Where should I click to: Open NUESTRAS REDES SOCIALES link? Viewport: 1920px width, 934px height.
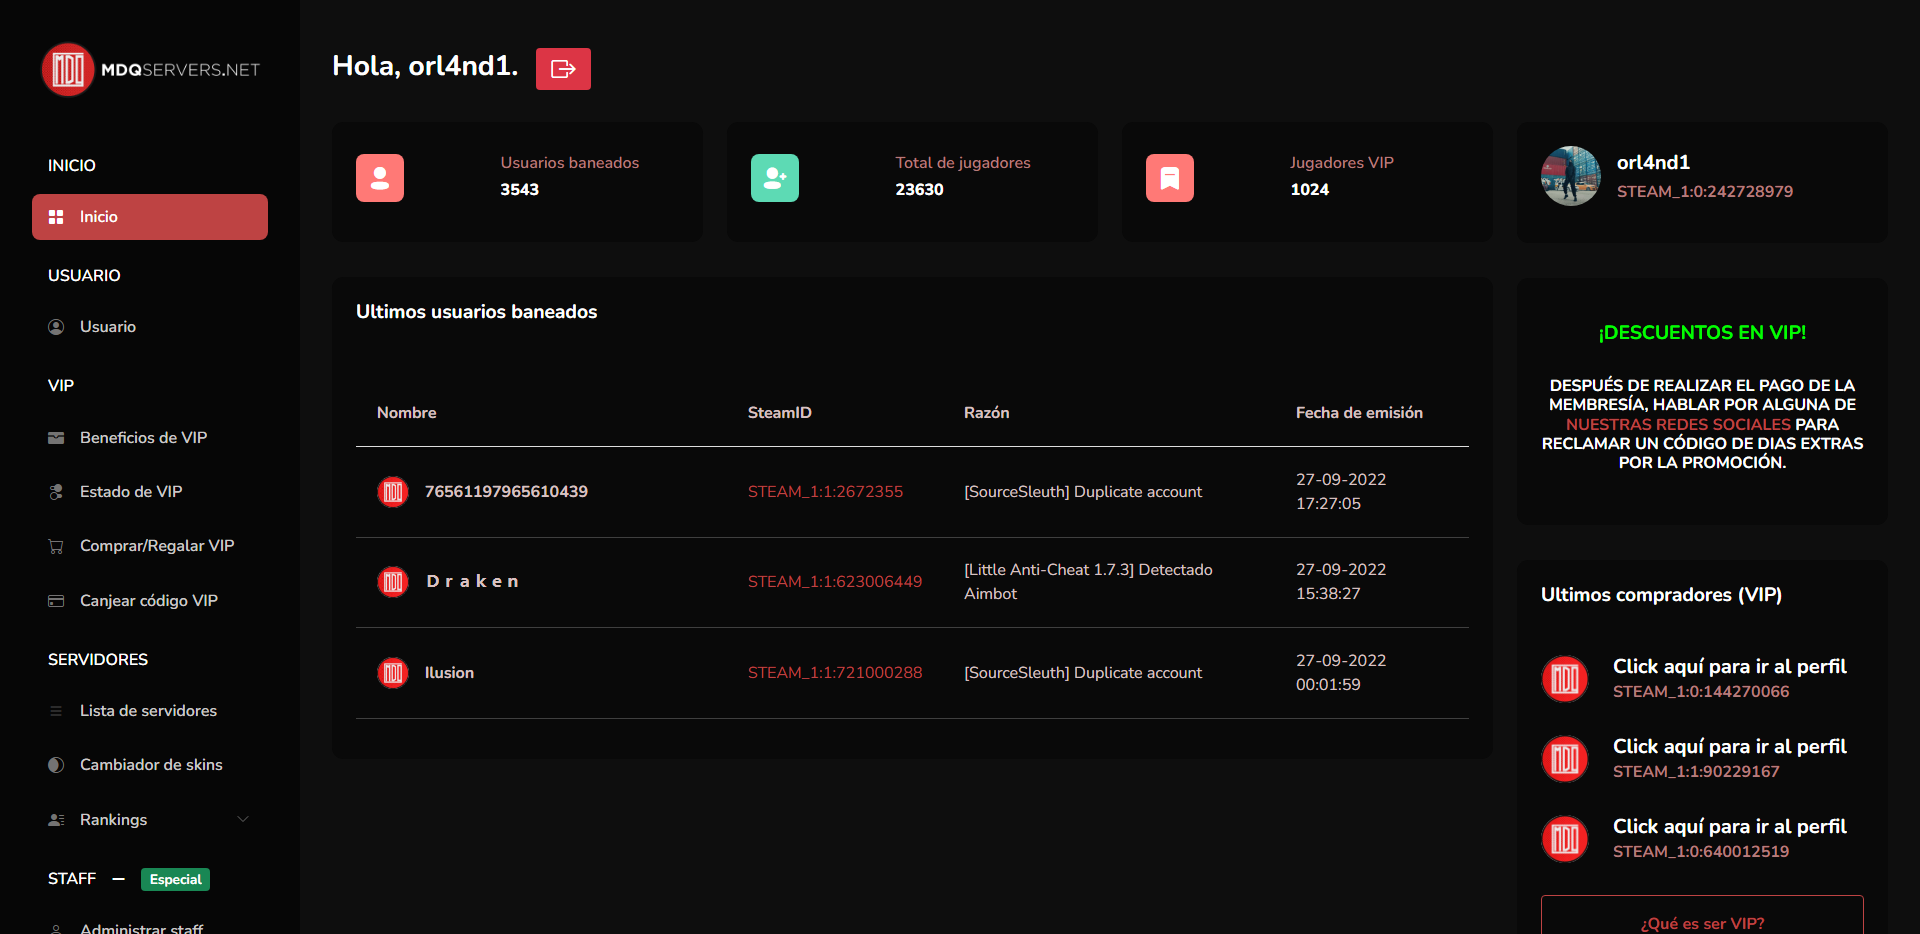pyautogui.click(x=1678, y=424)
